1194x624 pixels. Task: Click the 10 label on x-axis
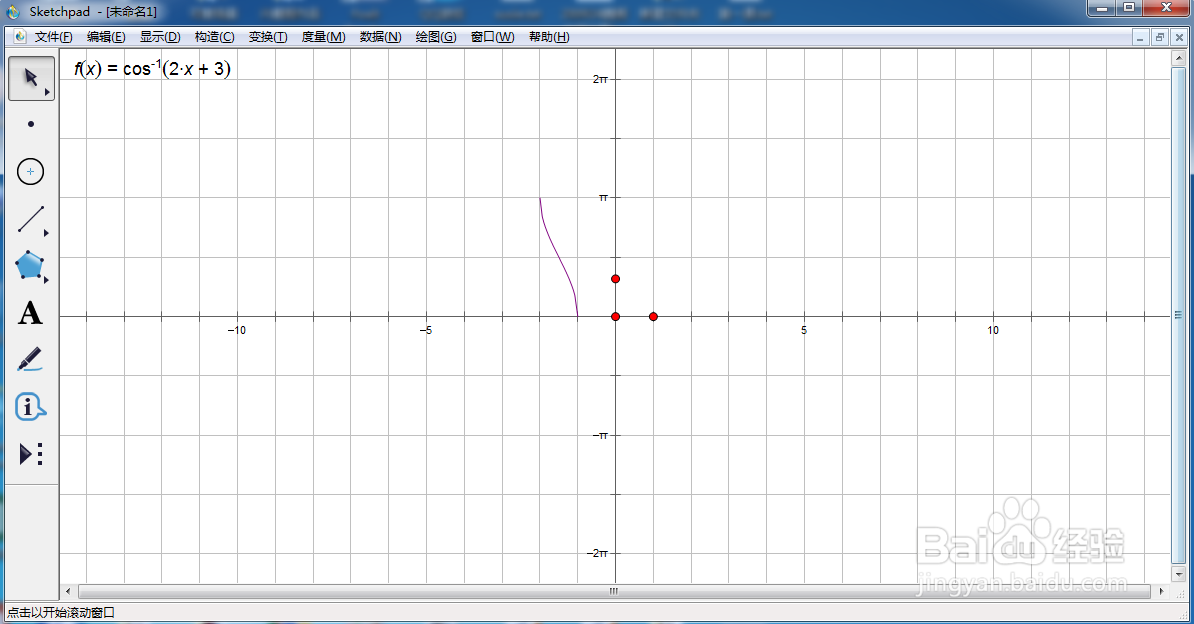point(993,330)
